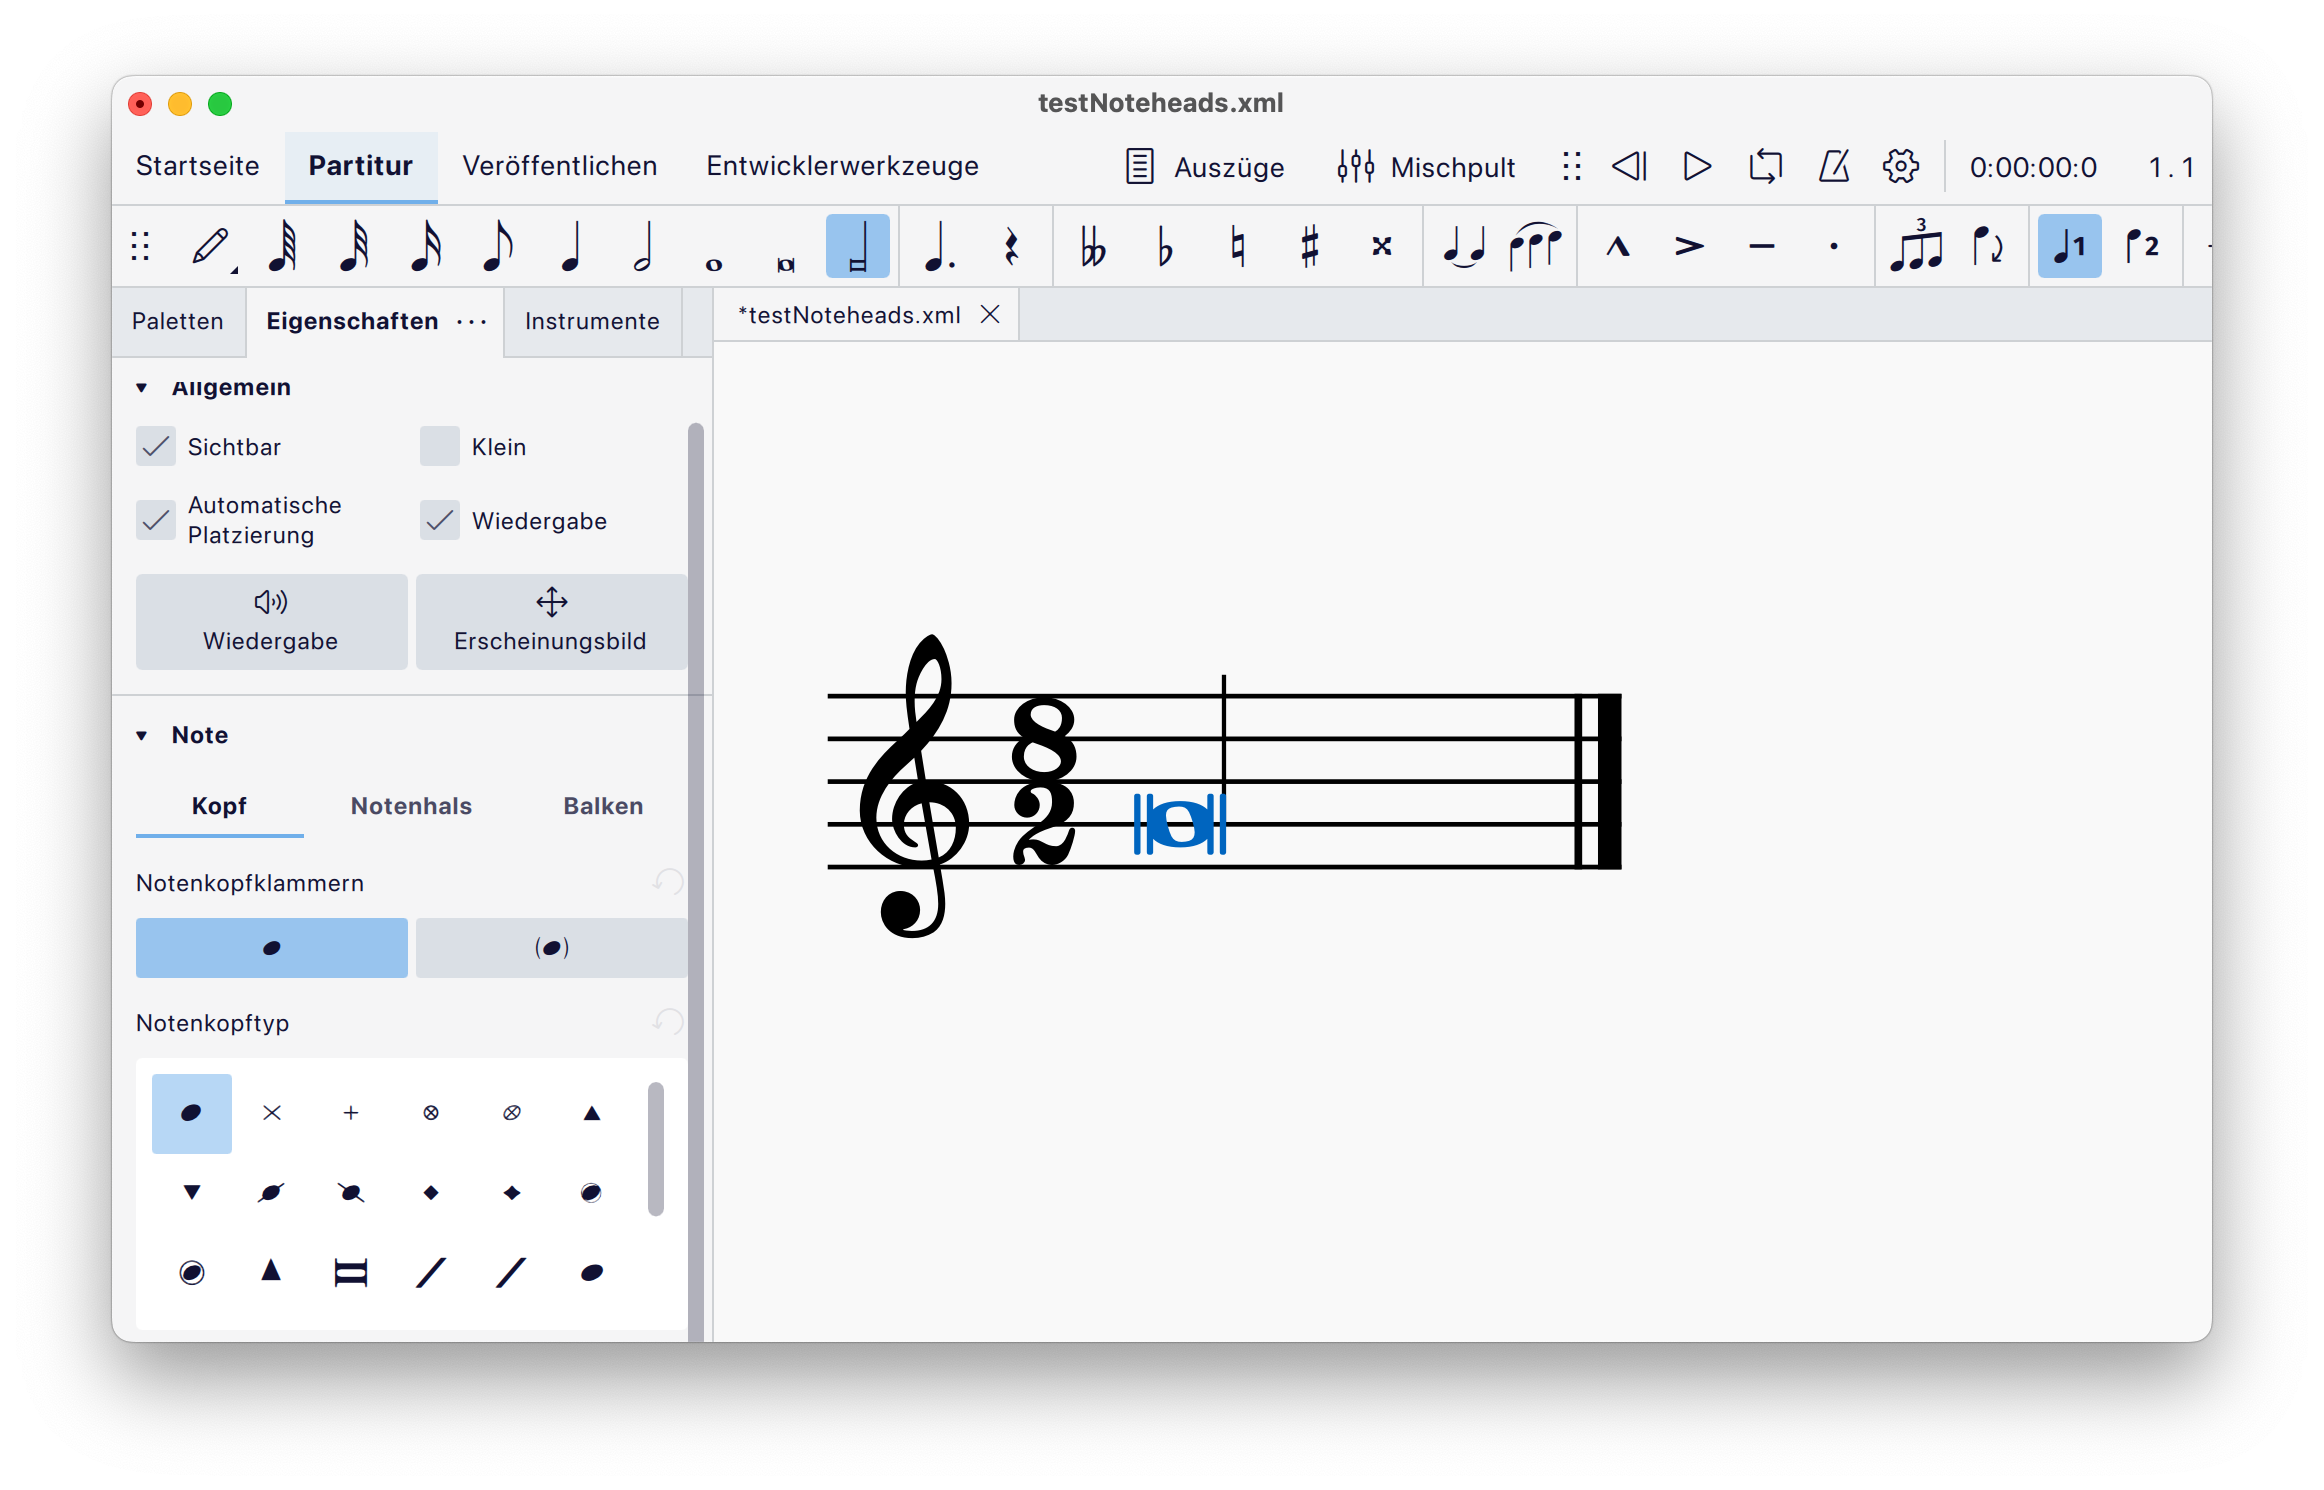
Task: Collapse the Note section
Action: (141, 734)
